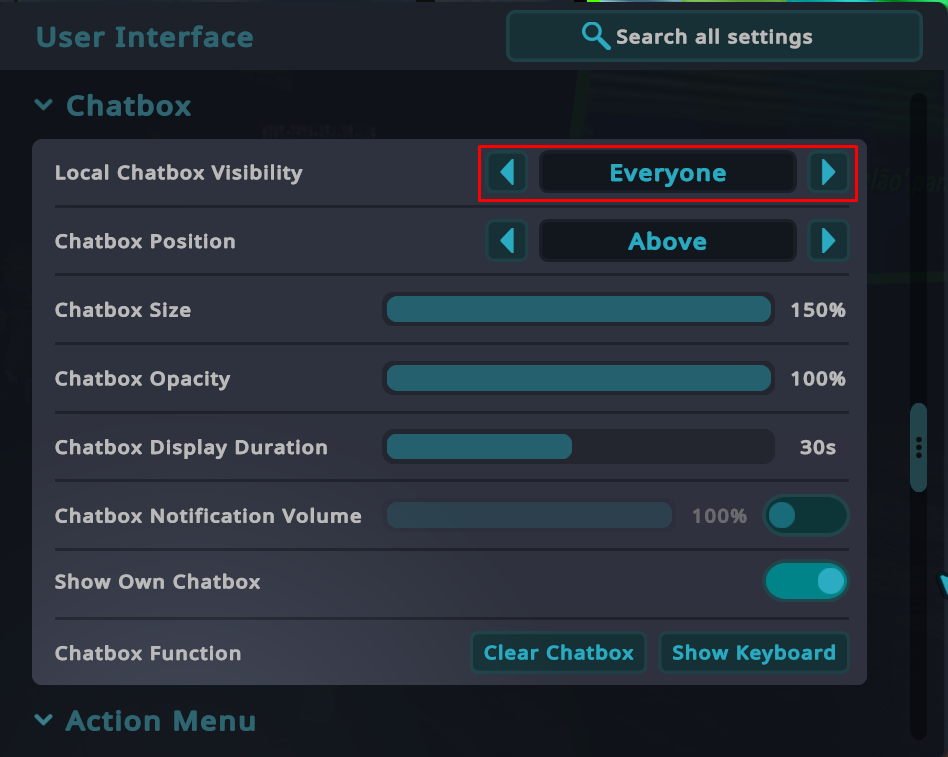Click right arrow for Chatbox Position
Screen dimensions: 948x757
click(828, 241)
